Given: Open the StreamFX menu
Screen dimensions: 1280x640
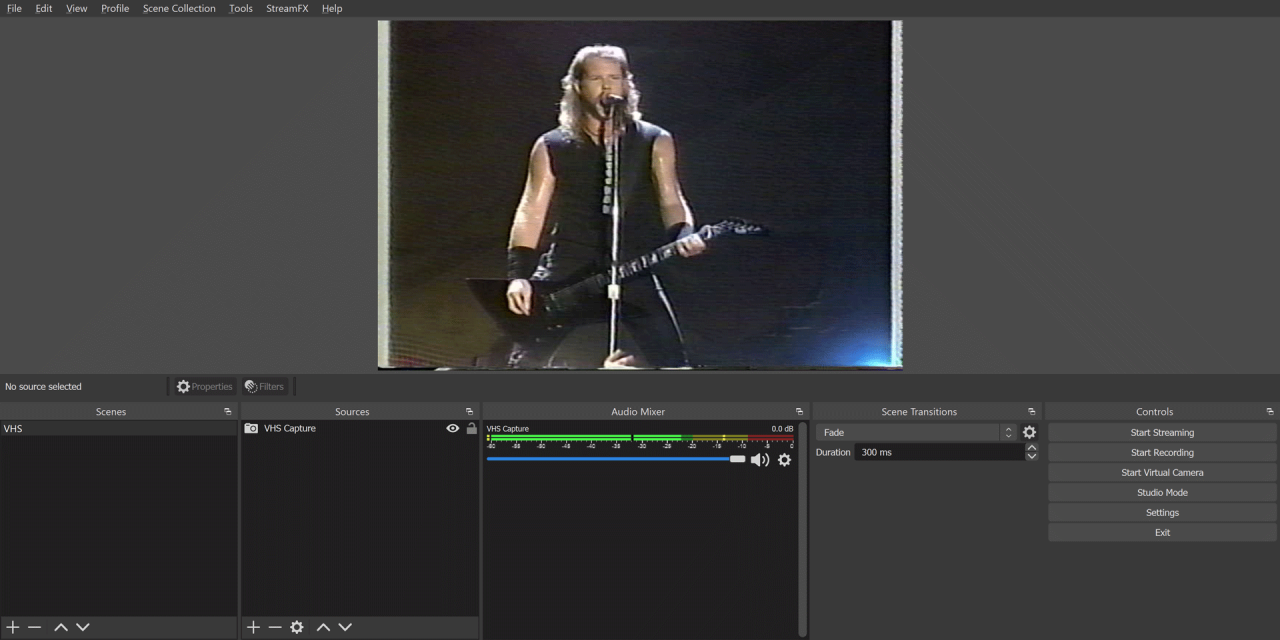Looking at the screenshot, I should [287, 8].
